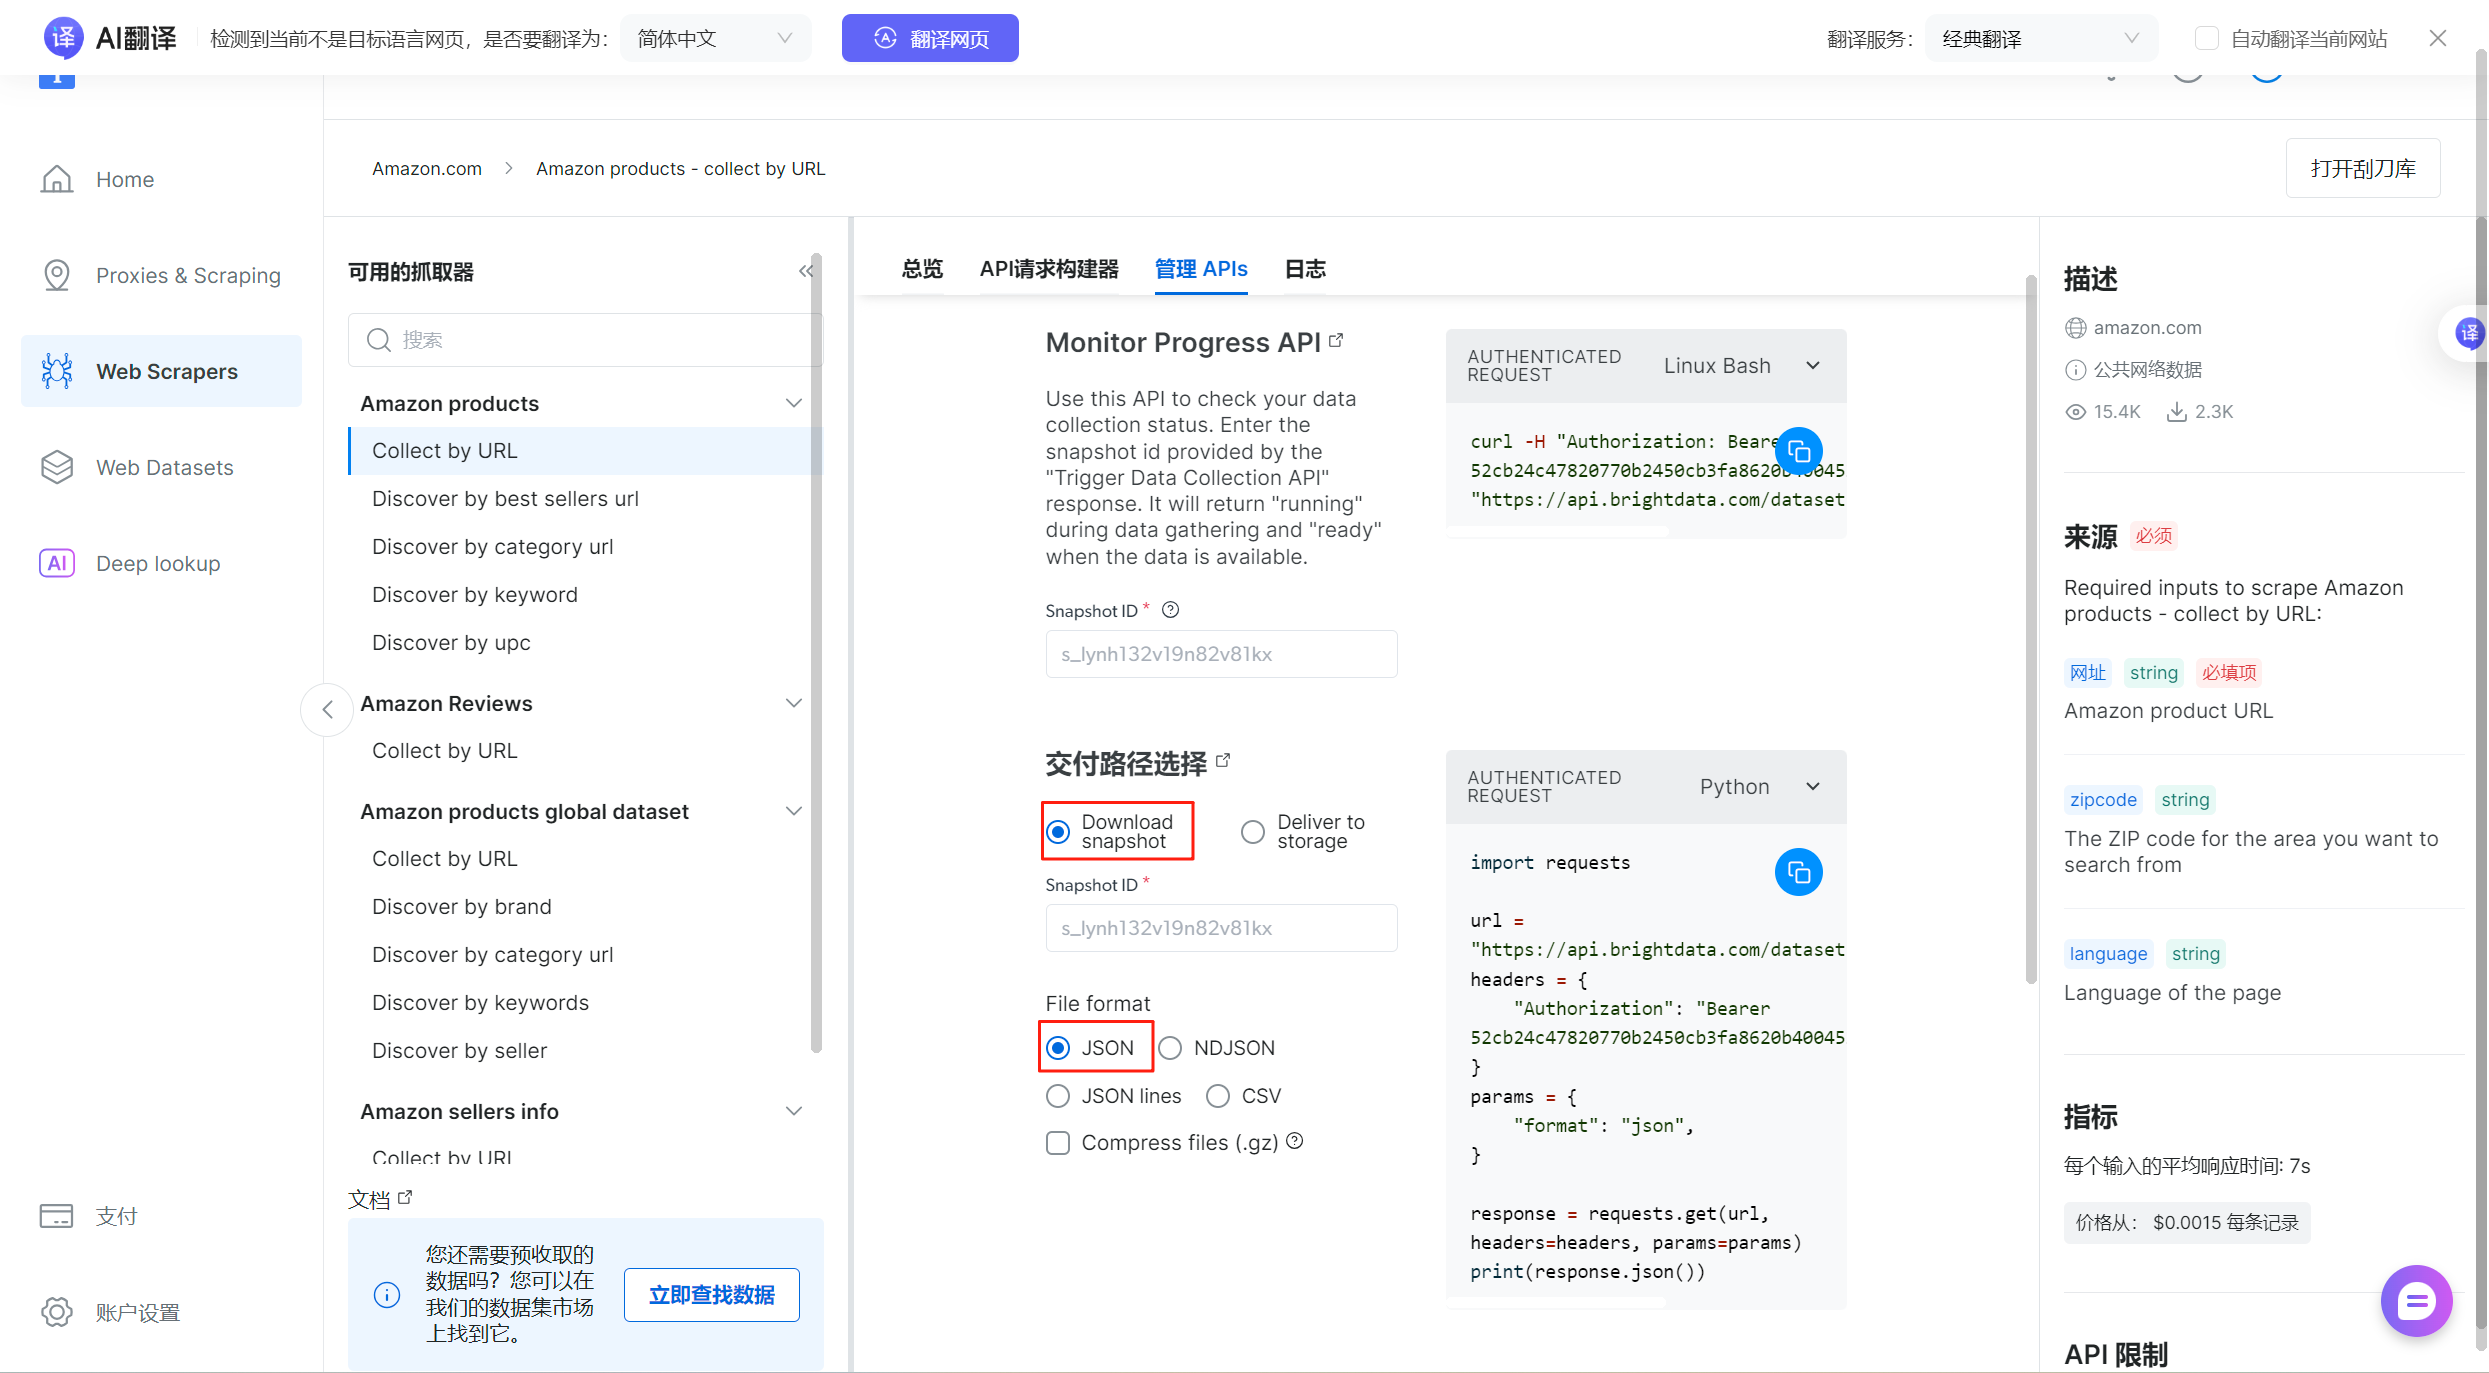
Task: Click the circular sidebar collapse arrow
Action: (327, 710)
